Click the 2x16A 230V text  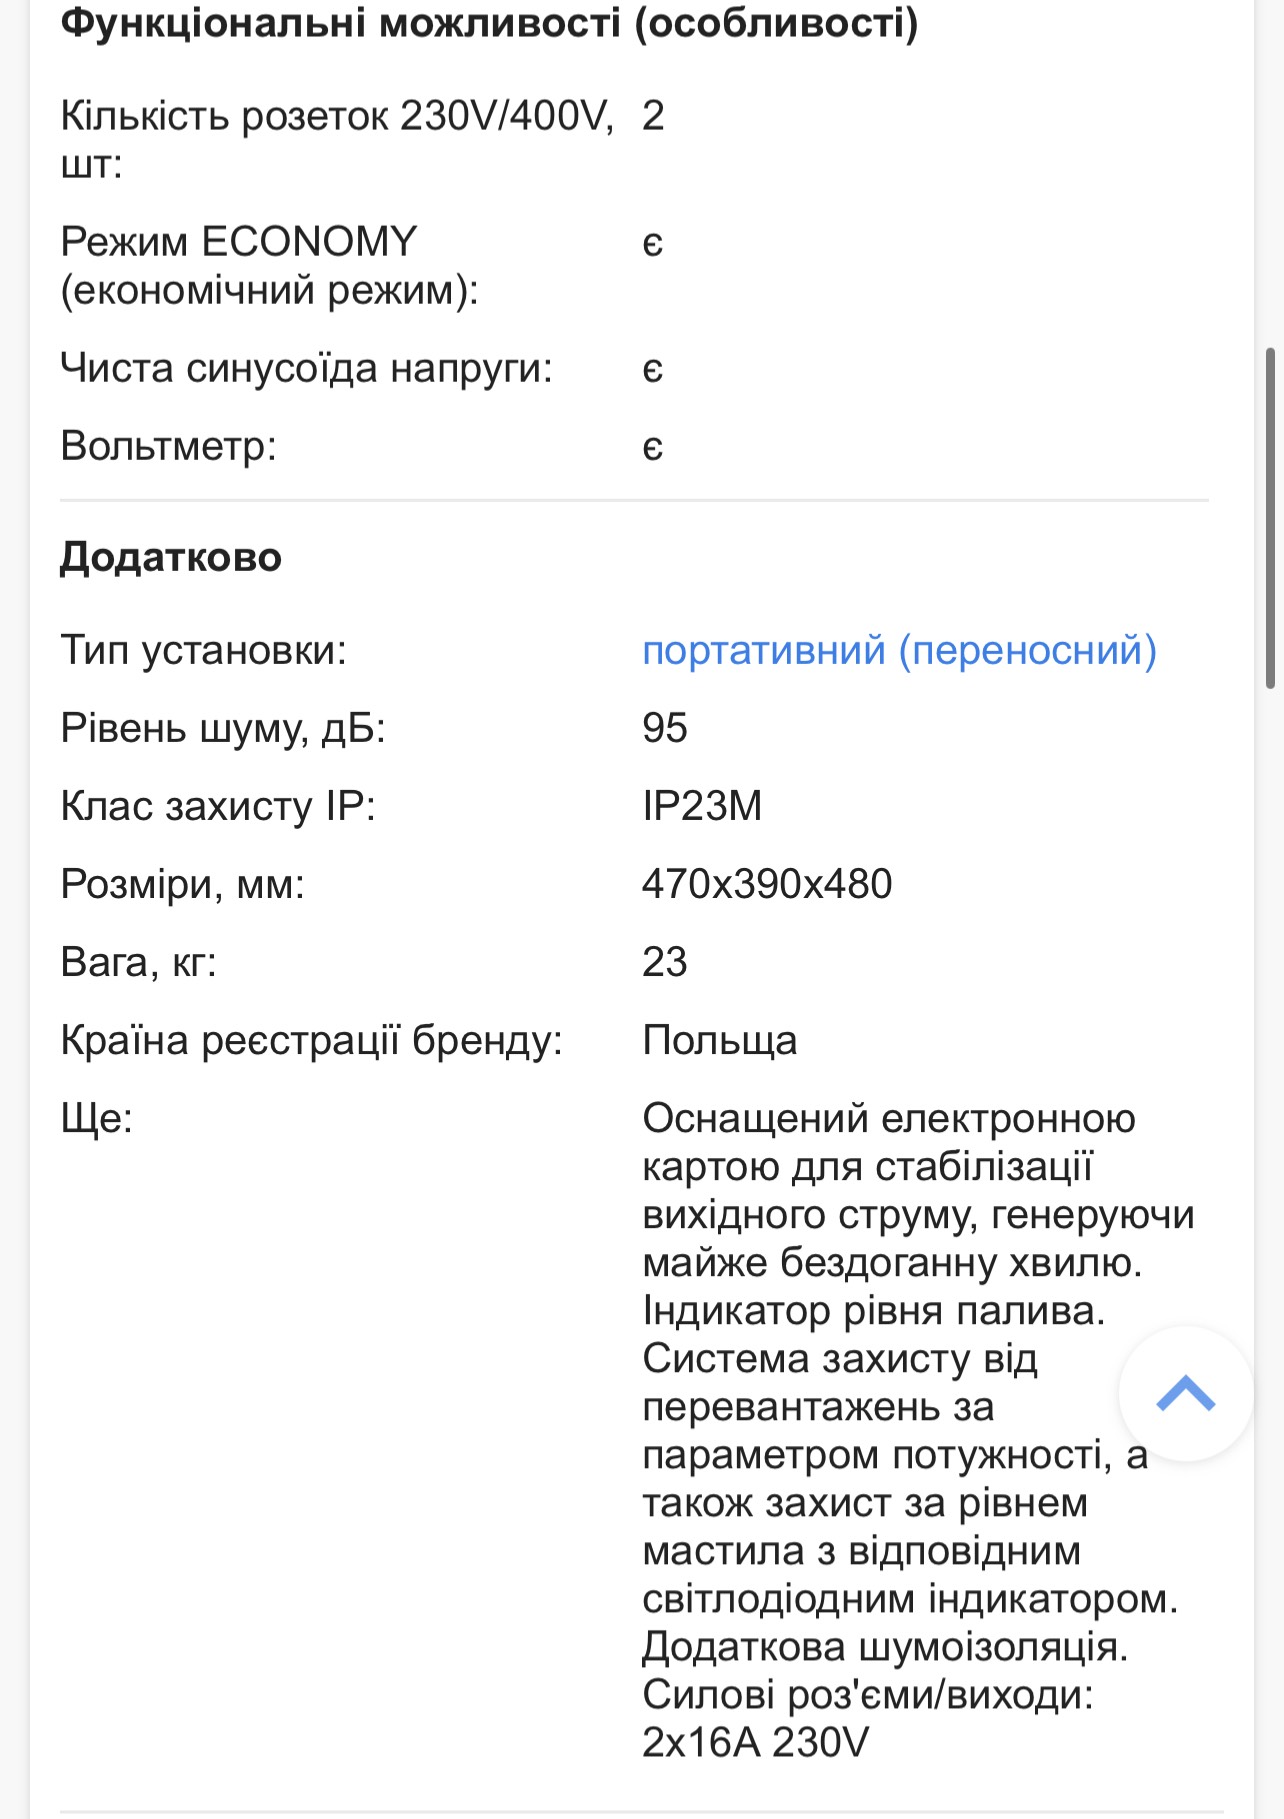(x=756, y=1743)
